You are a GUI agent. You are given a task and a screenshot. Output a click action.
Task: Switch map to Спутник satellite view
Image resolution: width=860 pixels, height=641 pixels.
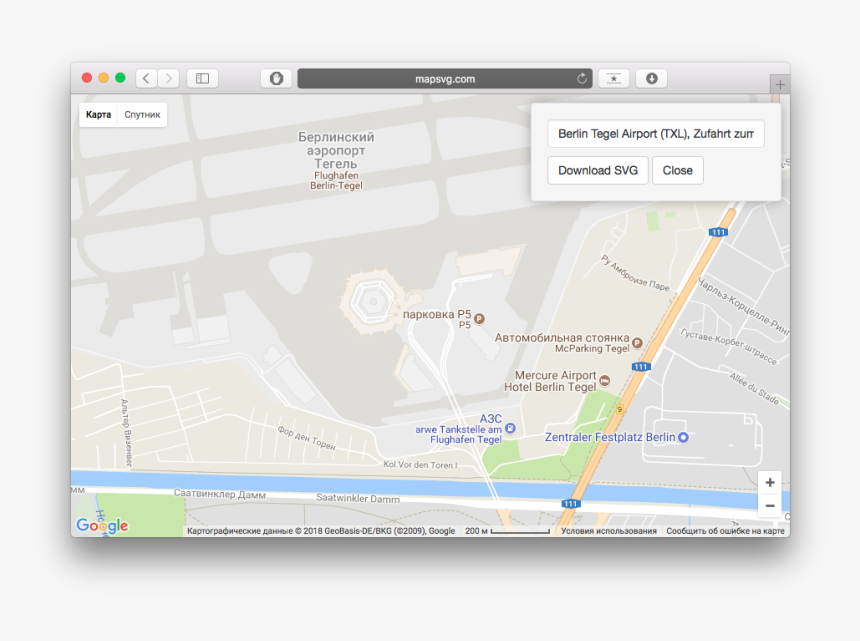click(x=143, y=115)
